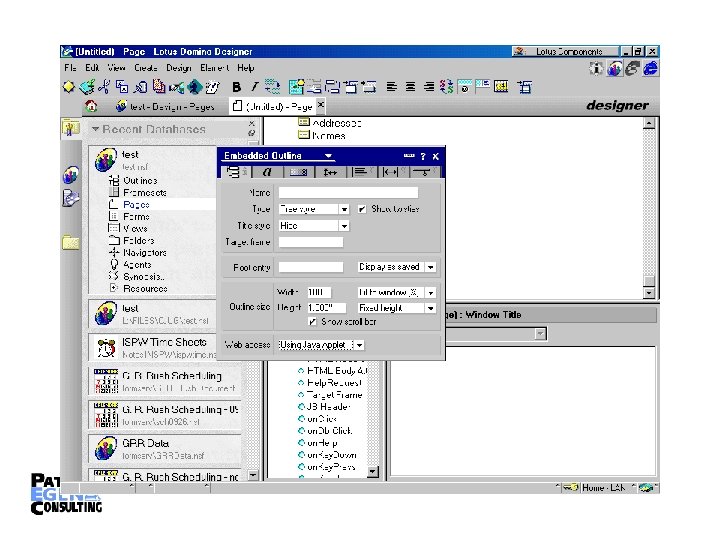Open the Edit menu
Screen dimensions: 720x540
(x=92, y=68)
